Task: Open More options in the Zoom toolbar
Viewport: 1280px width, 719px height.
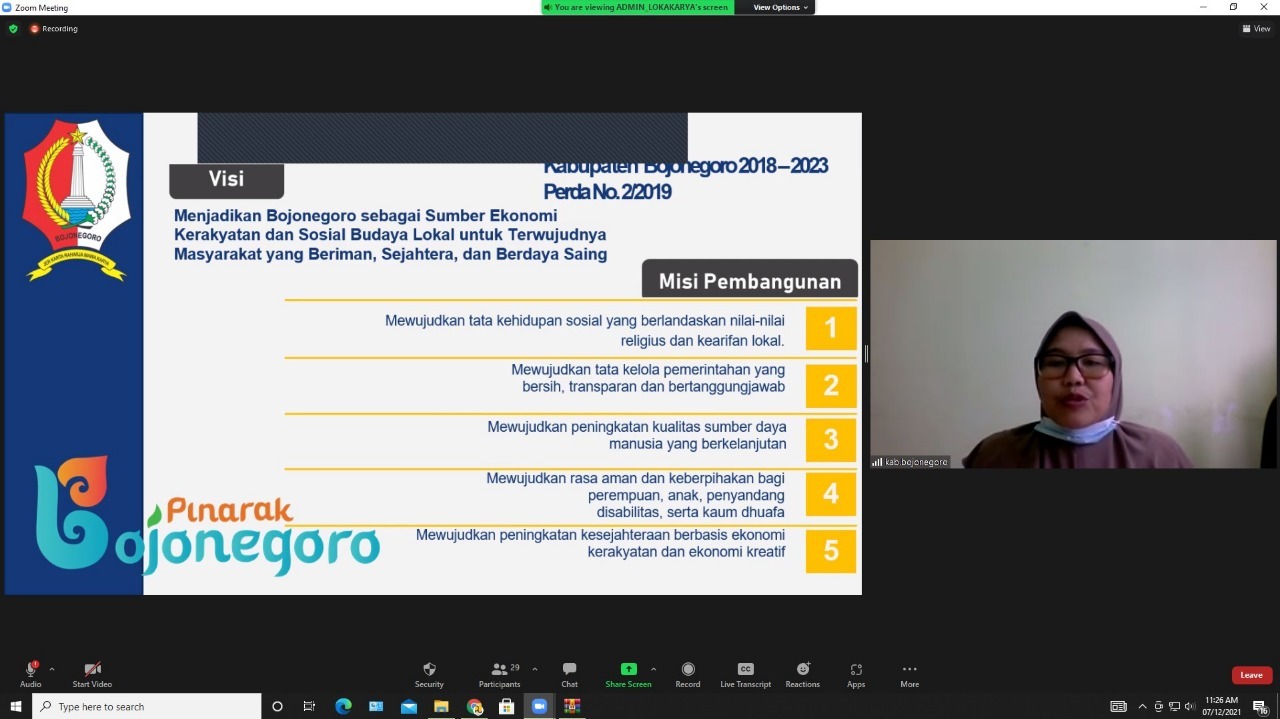Action: tap(909, 672)
